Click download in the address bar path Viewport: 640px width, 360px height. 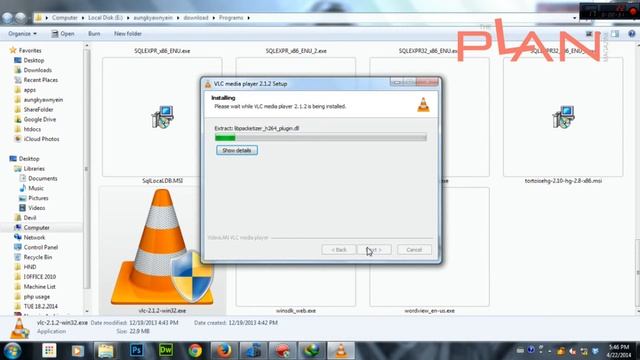[196, 18]
